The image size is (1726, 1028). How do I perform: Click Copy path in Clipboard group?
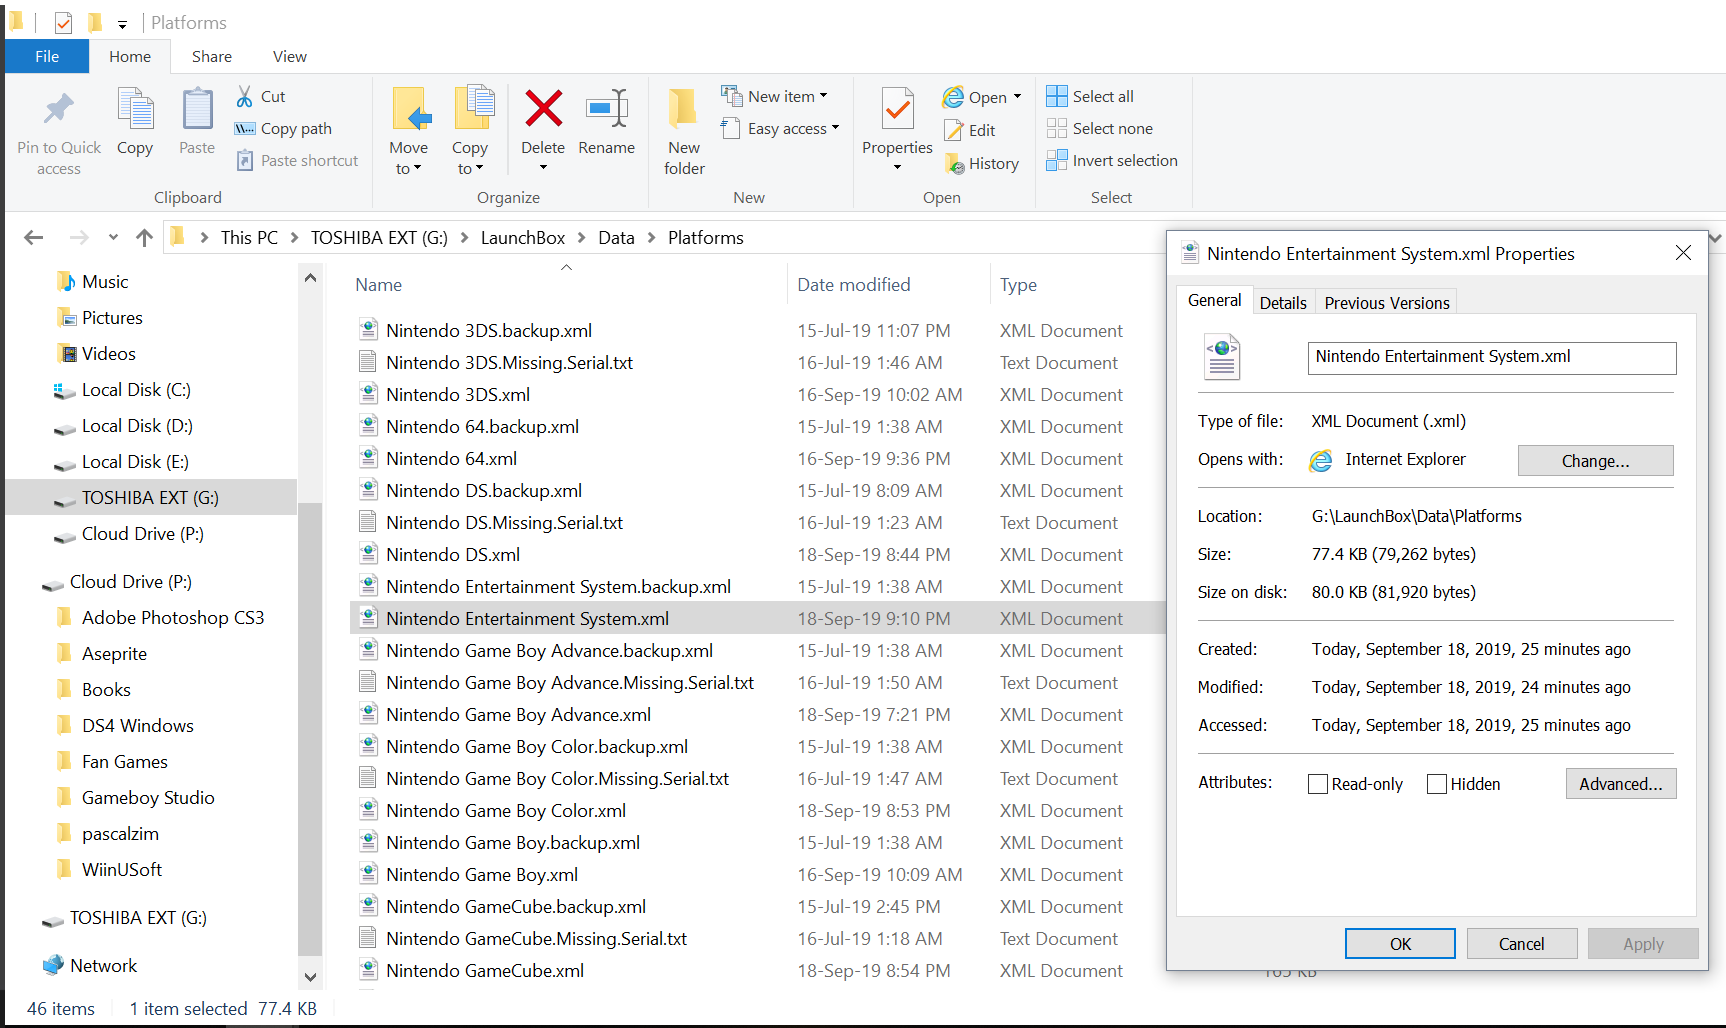[283, 129]
